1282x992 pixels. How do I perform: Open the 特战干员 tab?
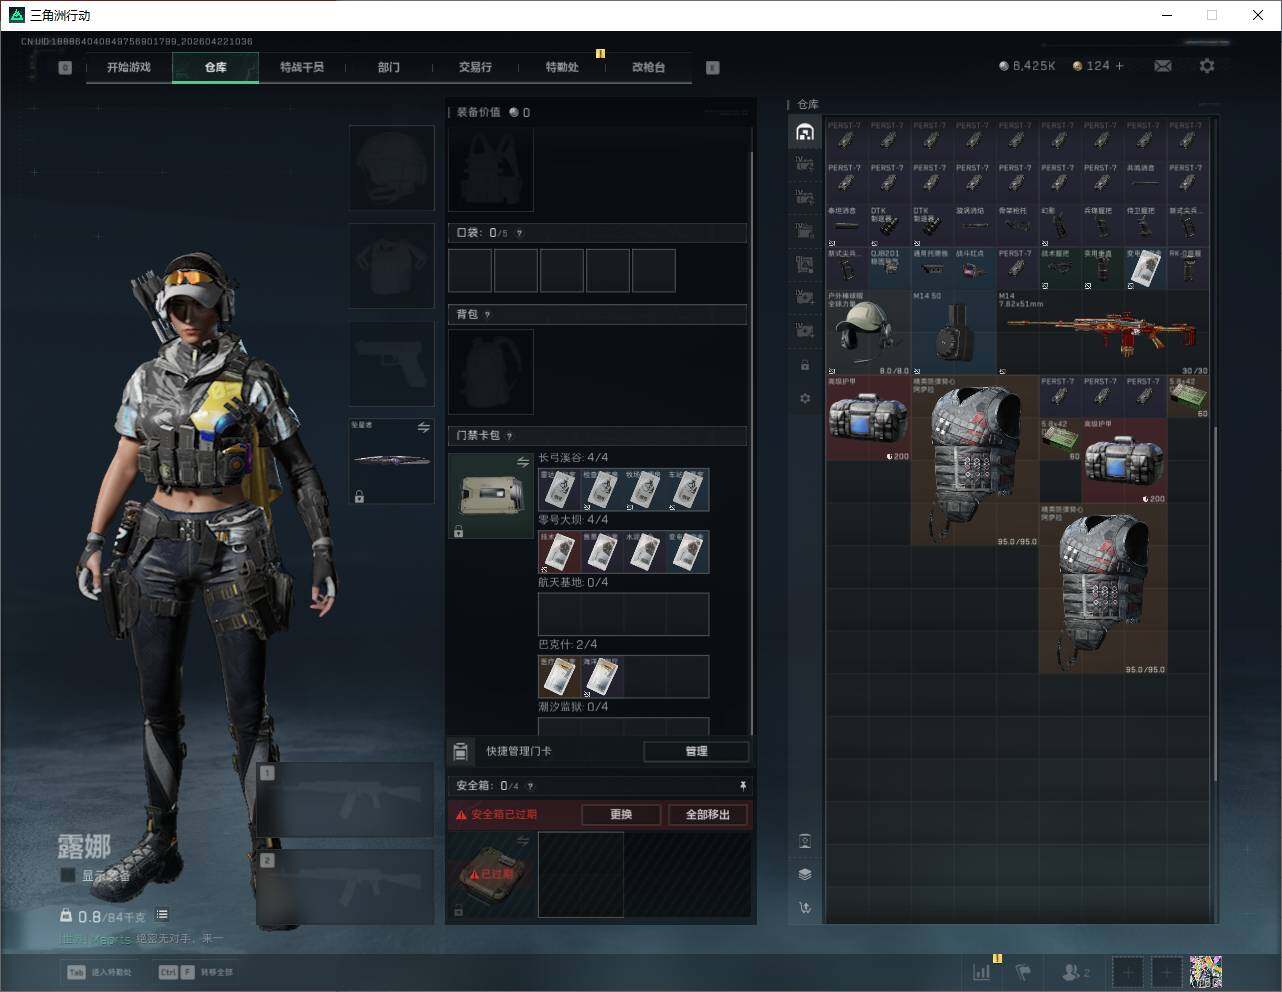coord(302,67)
